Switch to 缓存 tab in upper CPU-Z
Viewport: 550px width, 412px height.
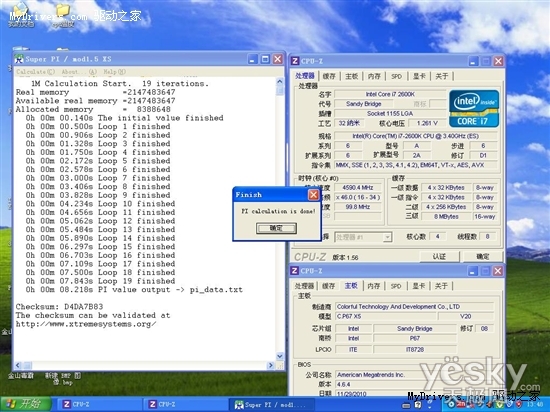coord(329,76)
